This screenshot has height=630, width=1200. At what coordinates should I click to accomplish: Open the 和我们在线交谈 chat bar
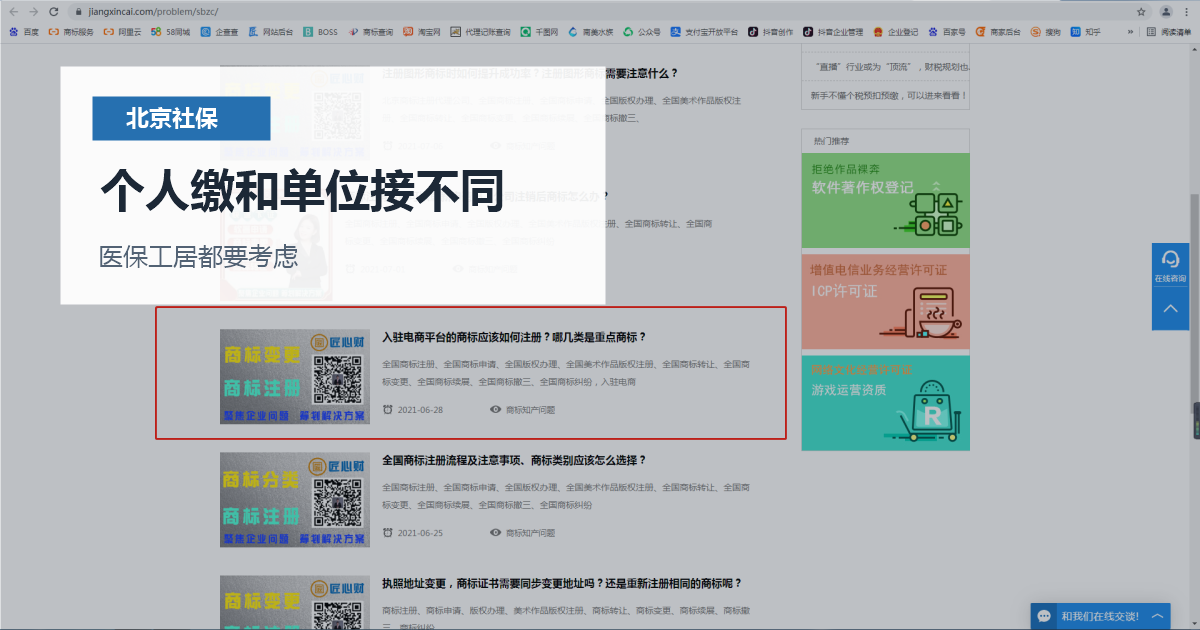pyautogui.click(x=1100, y=616)
